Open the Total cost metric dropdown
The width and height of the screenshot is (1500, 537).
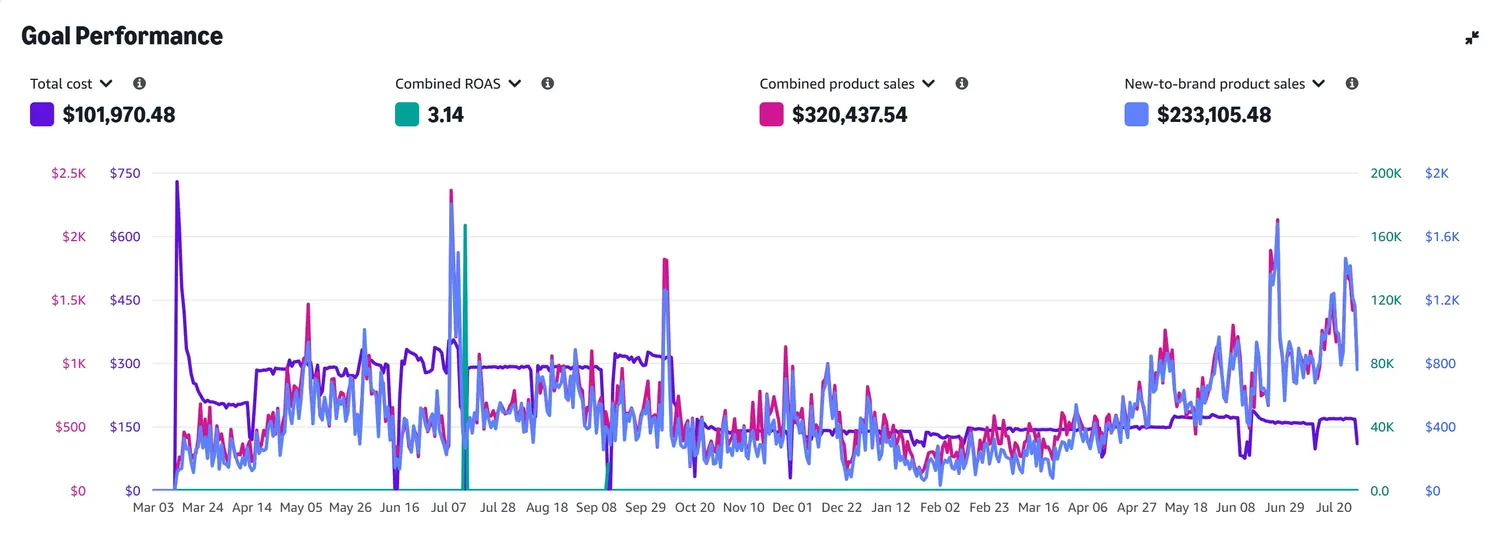tap(71, 84)
